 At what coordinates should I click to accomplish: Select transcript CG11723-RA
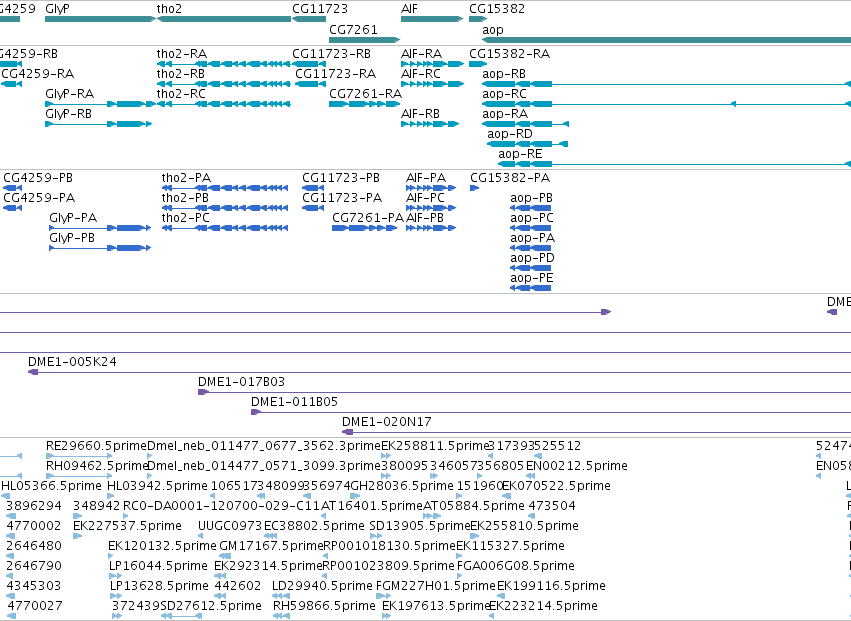point(310,84)
